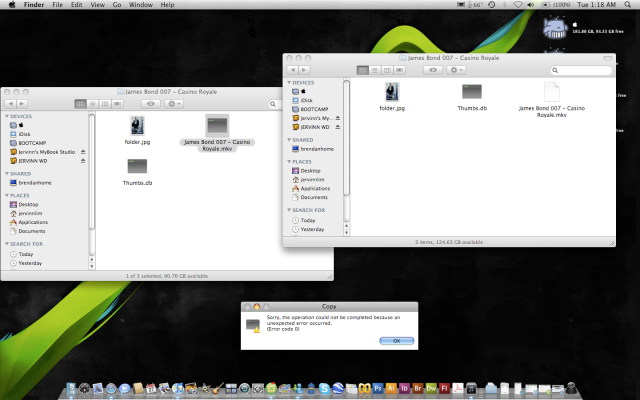Select Thumbs.db icon in the right window
This screenshot has height=400, width=640.
[x=471, y=91]
